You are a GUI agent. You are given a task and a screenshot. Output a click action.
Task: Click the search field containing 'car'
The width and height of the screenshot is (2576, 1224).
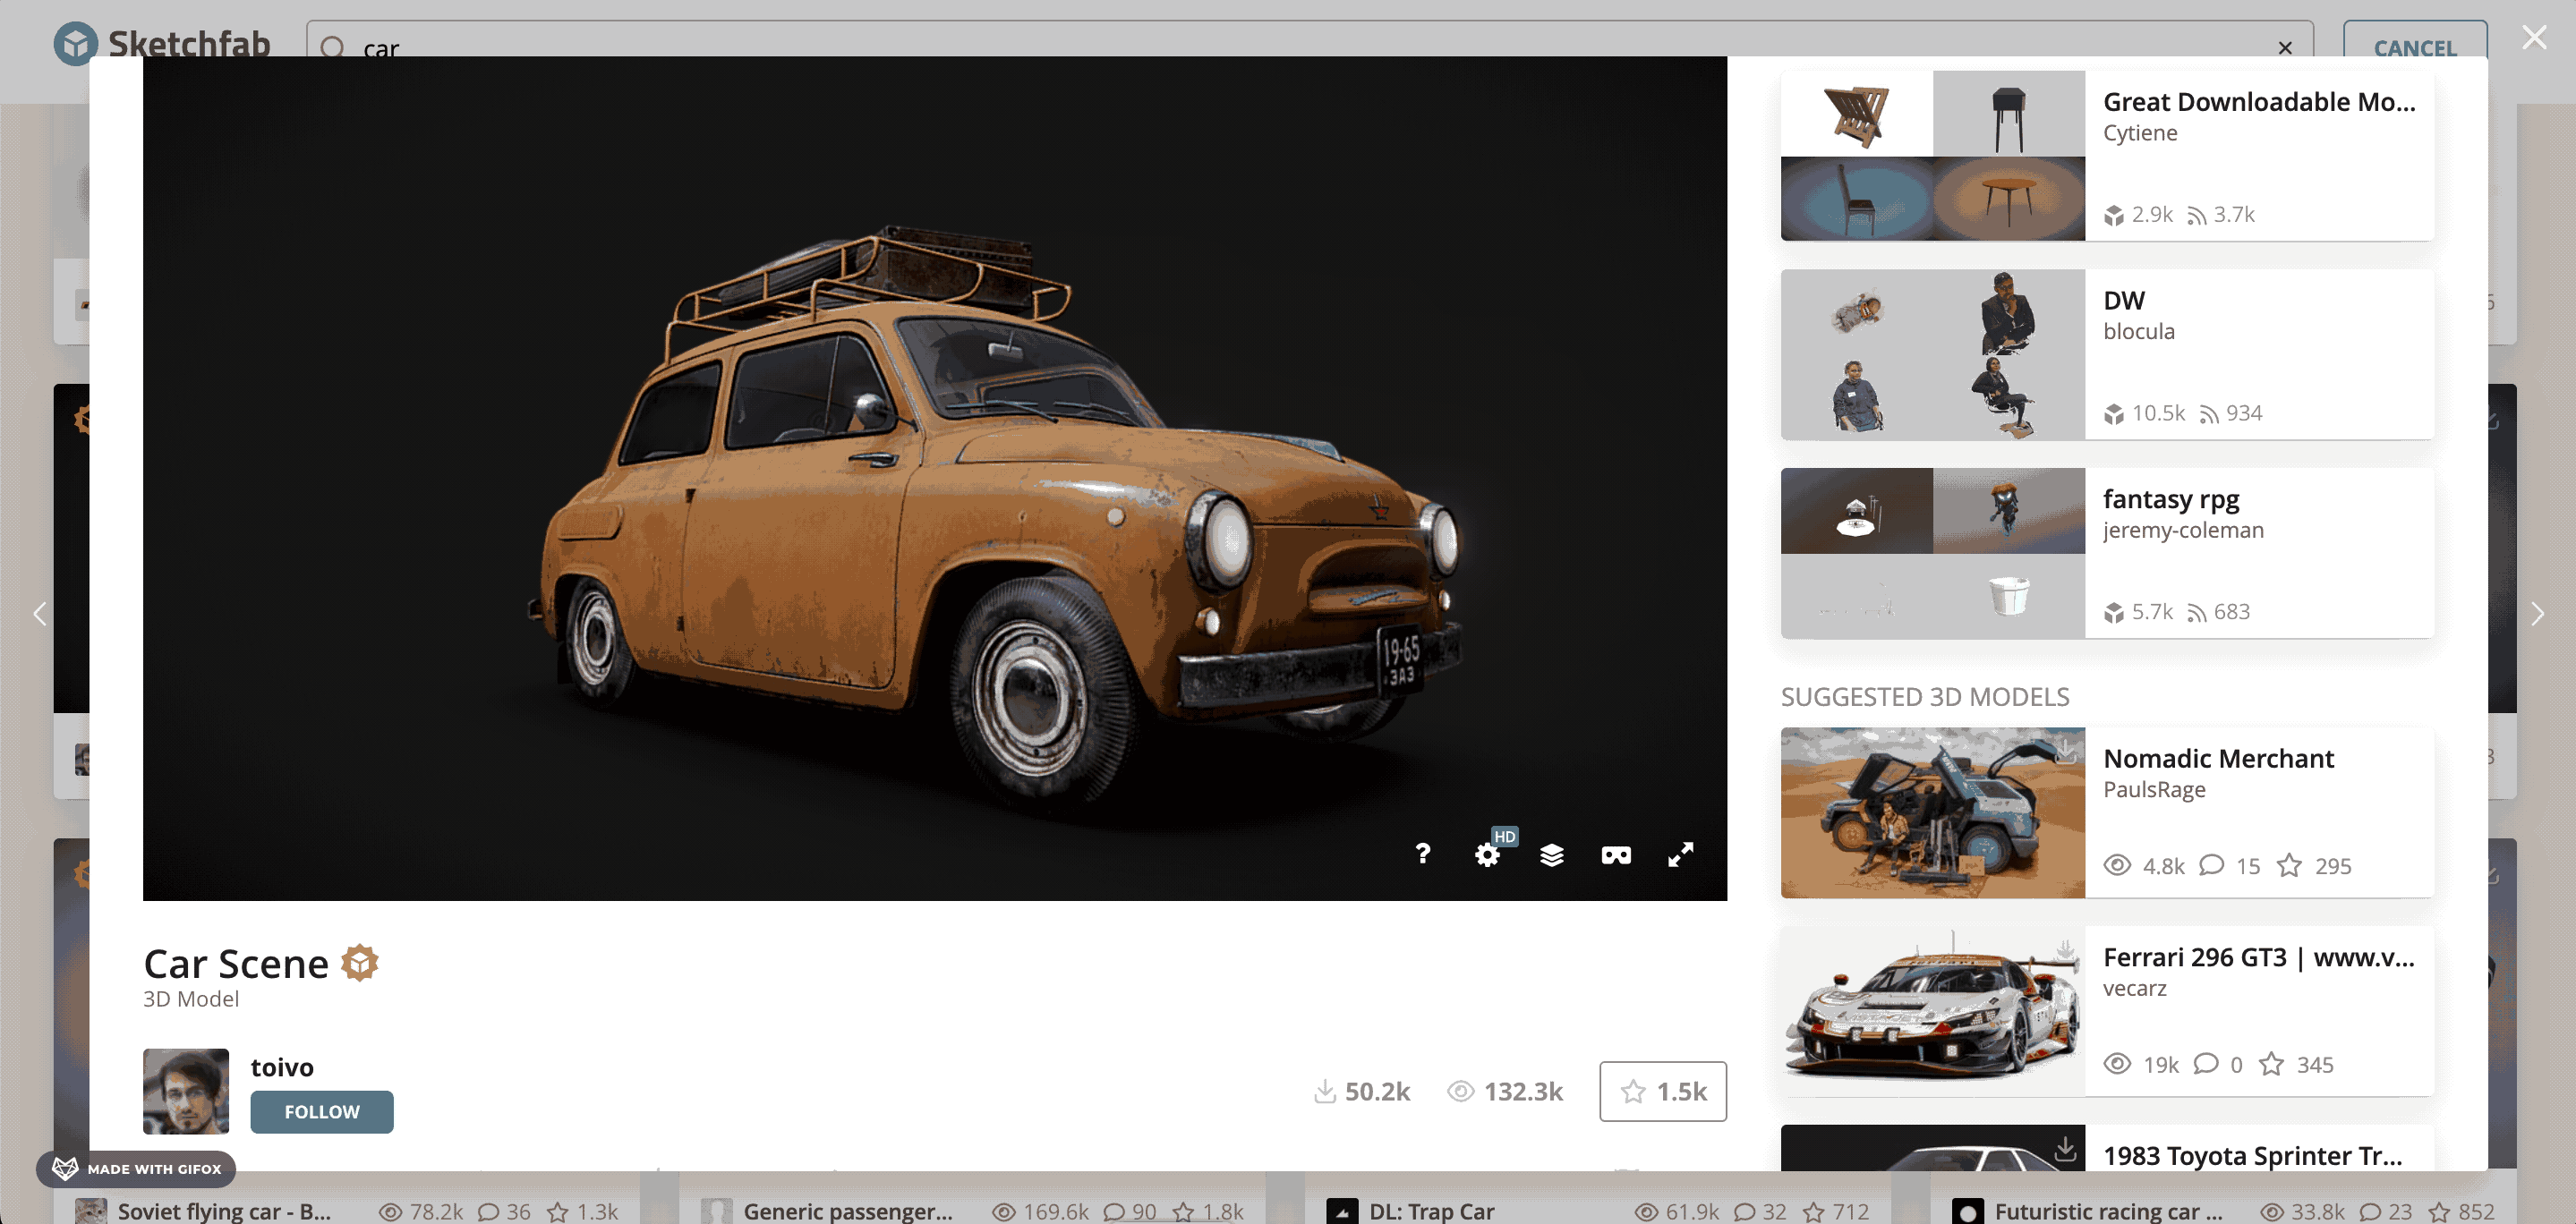pyautogui.click(x=1310, y=40)
